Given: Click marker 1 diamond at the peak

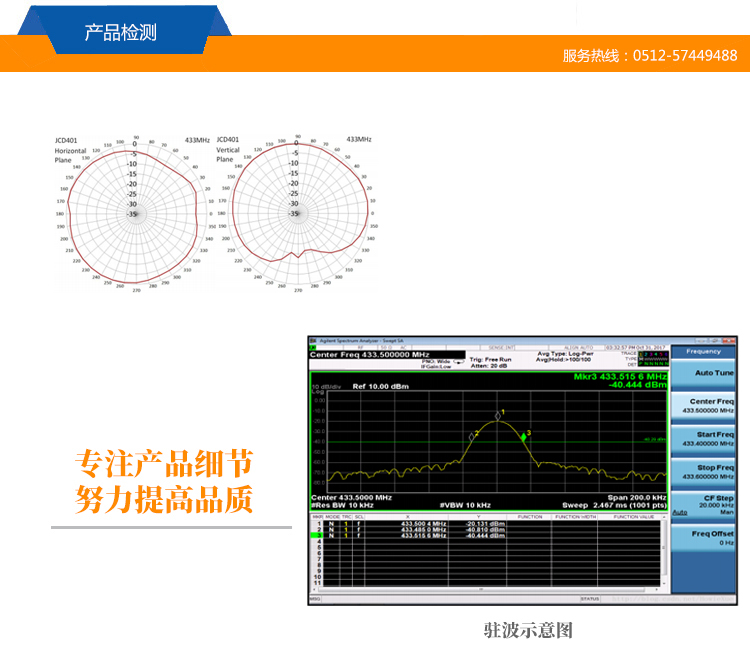Looking at the screenshot, I should tap(498, 415).
